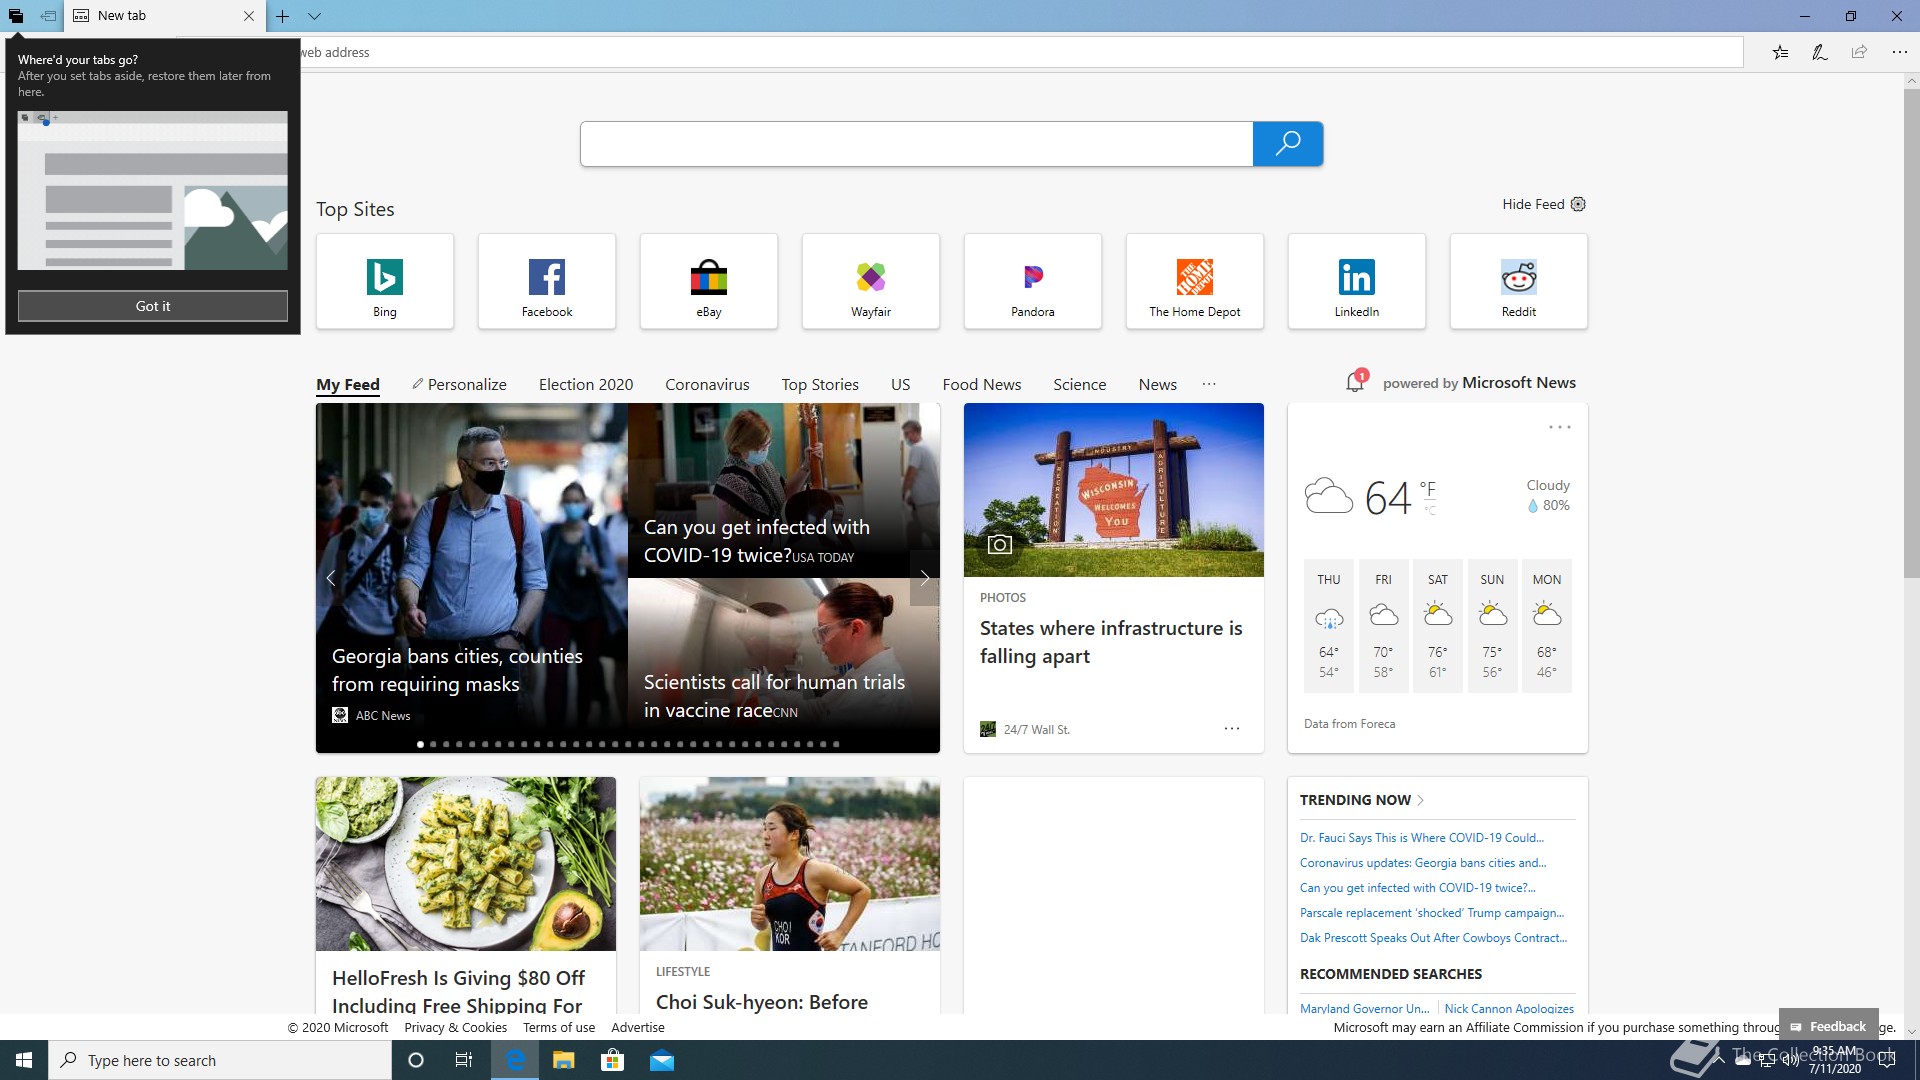
Task: Switch to Election 2020 tab
Action: coord(586,385)
